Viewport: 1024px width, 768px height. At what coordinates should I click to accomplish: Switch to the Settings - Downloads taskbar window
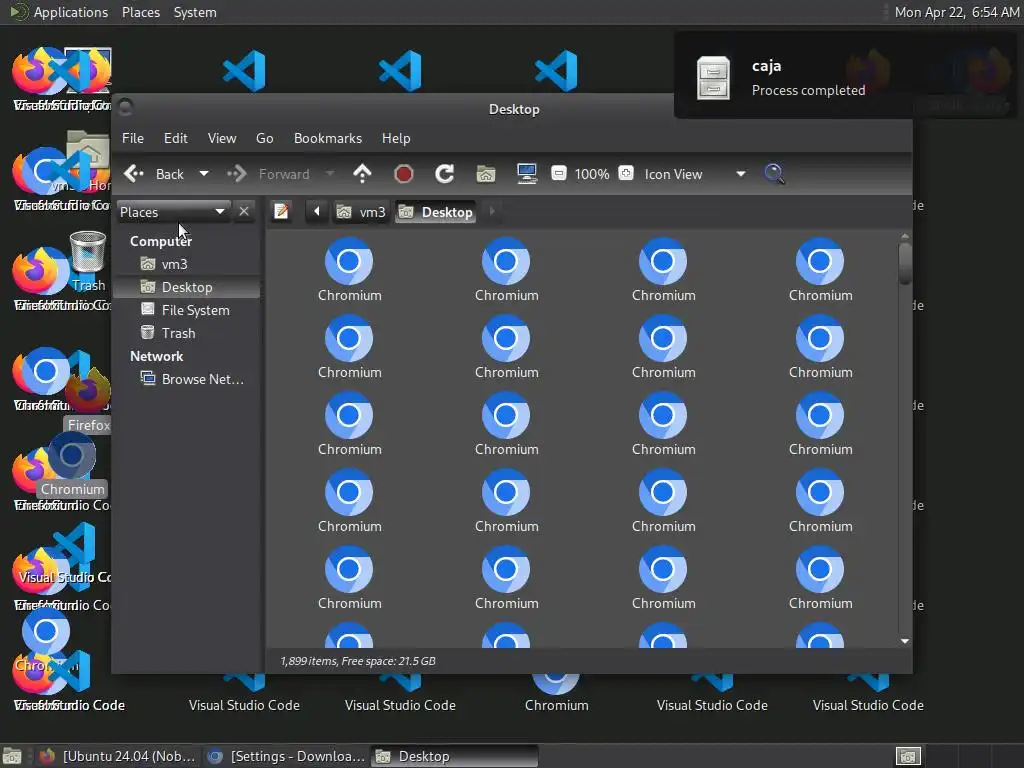coord(286,756)
